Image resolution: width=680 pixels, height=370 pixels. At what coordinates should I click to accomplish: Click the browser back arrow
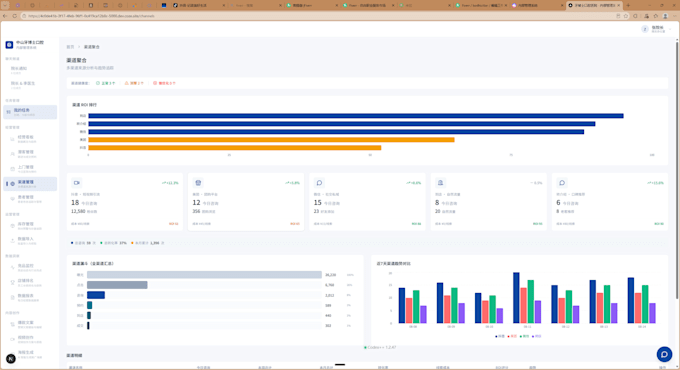coord(5,16)
